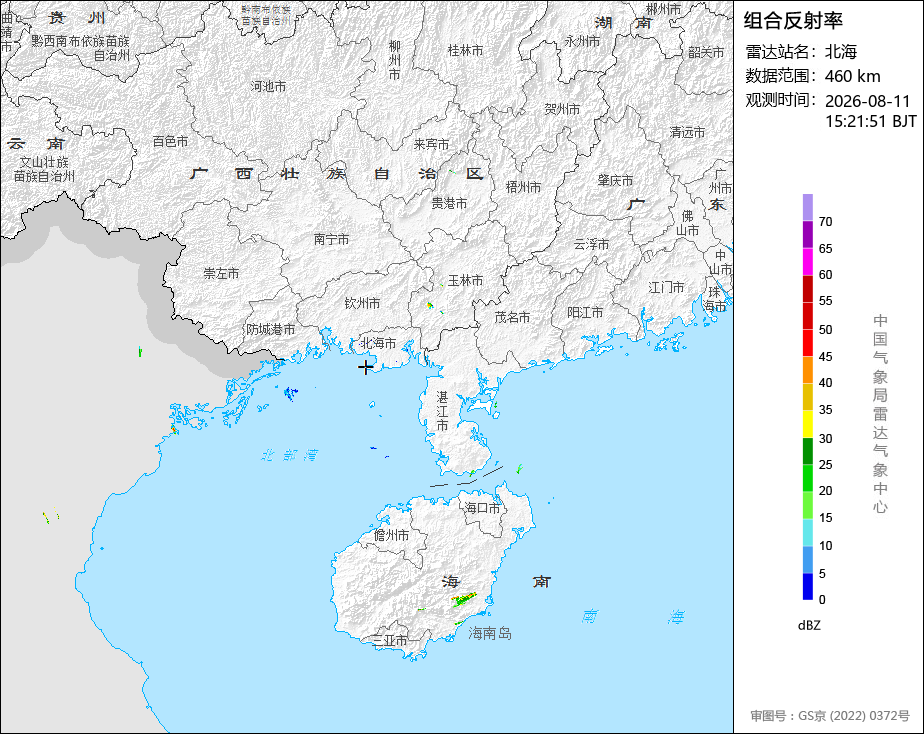This screenshot has width=924, height=734.
Task: Click the dark blue 0 dBZ legend swatch
Action: pyautogui.click(x=807, y=587)
